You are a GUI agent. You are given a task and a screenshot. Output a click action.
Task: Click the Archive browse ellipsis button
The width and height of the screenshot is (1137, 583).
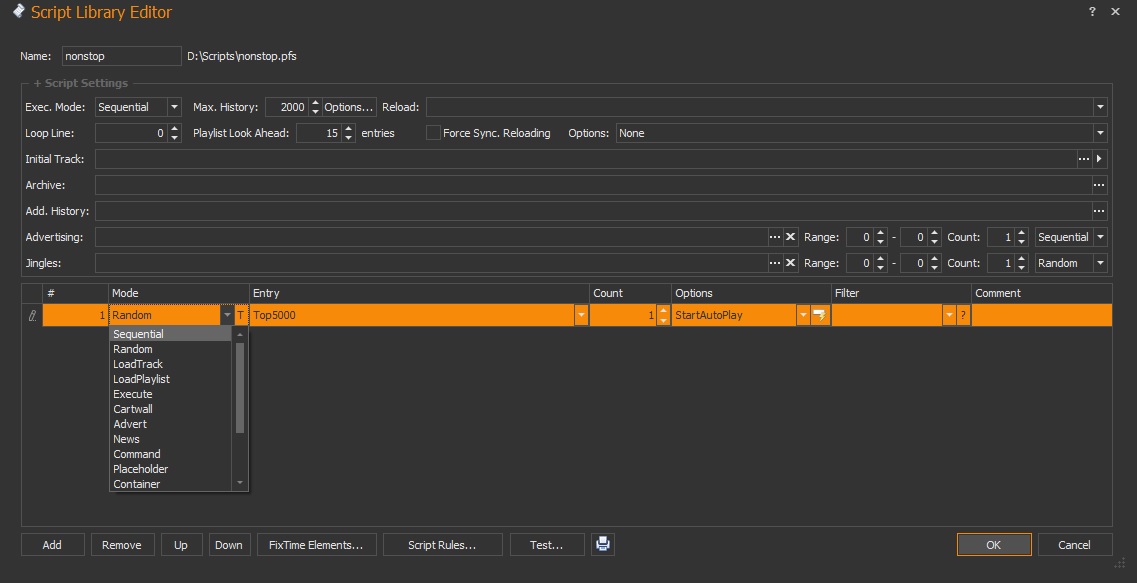click(1099, 185)
